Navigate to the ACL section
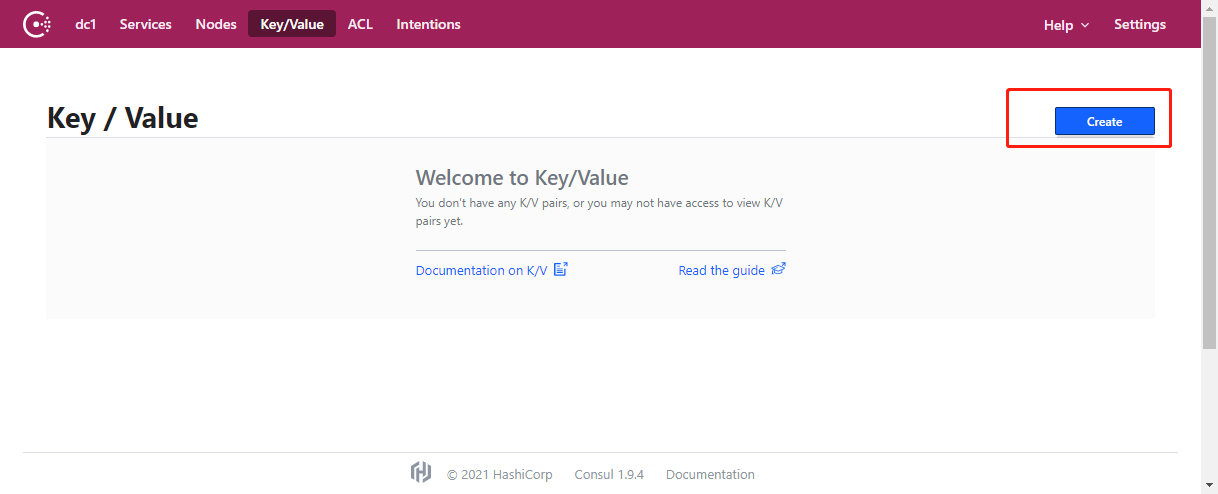The height and width of the screenshot is (494, 1218). click(360, 24)
